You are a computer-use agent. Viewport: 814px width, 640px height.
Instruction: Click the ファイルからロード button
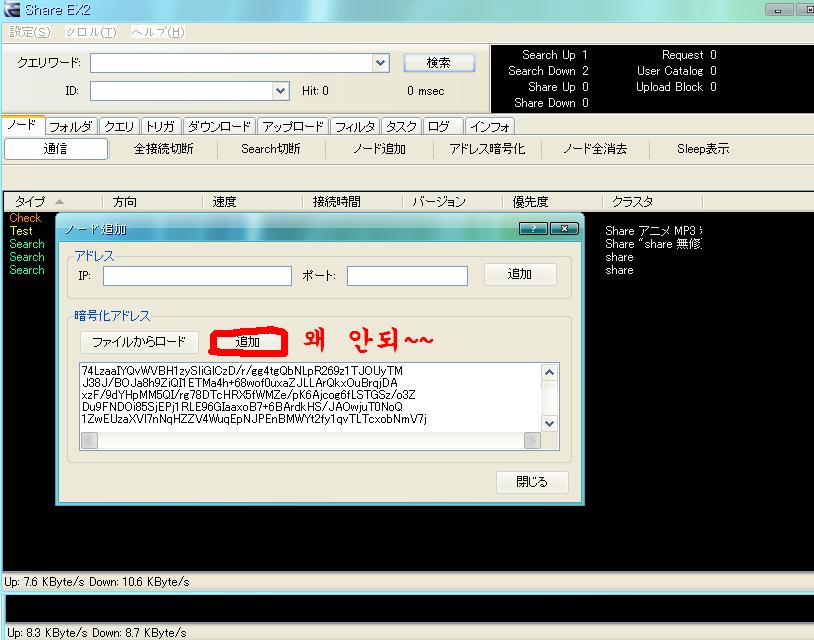pos(139,342)
